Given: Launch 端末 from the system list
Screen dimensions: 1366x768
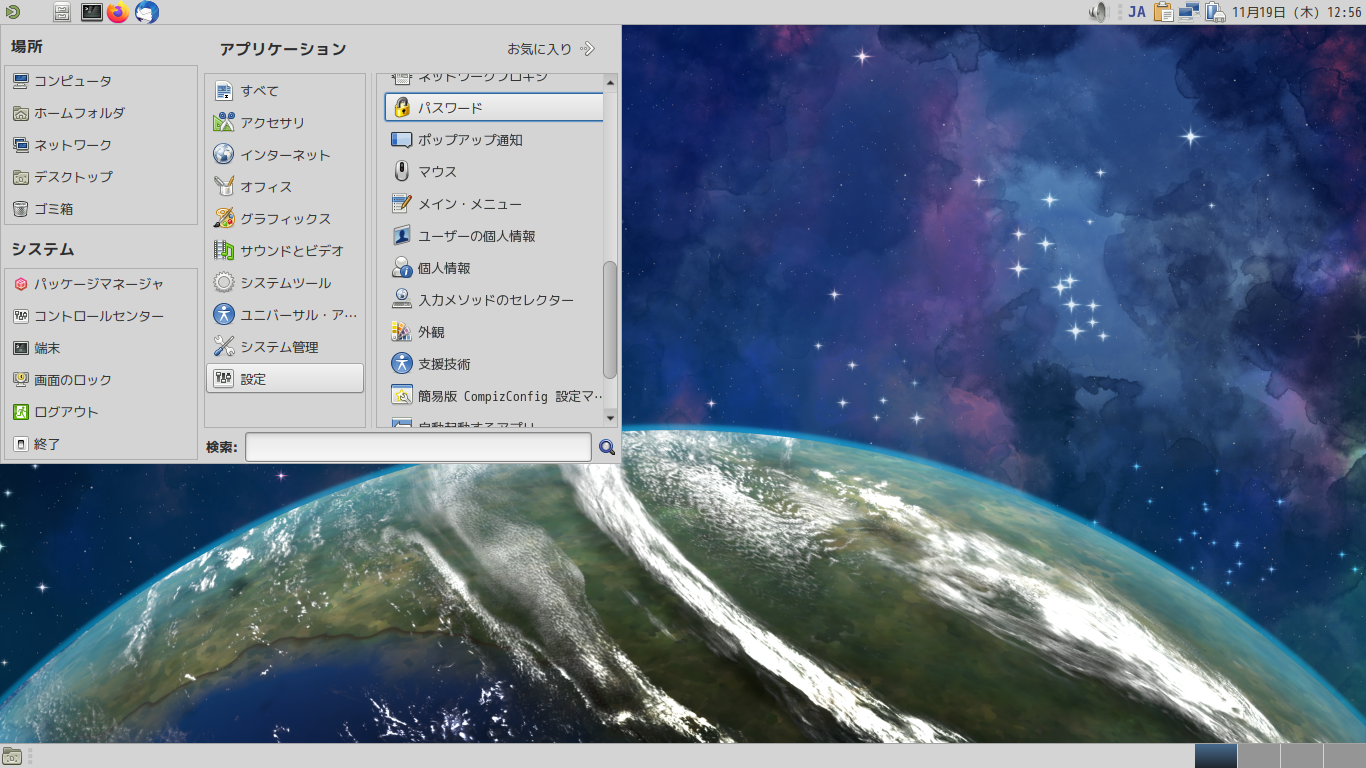Looking at the screenshot, I should tap(101, 348).
